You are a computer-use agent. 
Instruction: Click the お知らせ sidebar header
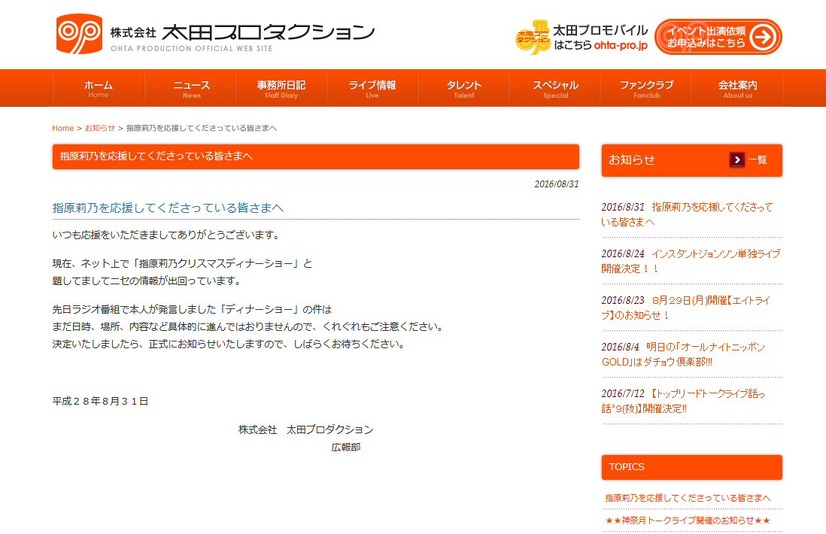click(692, 160)
